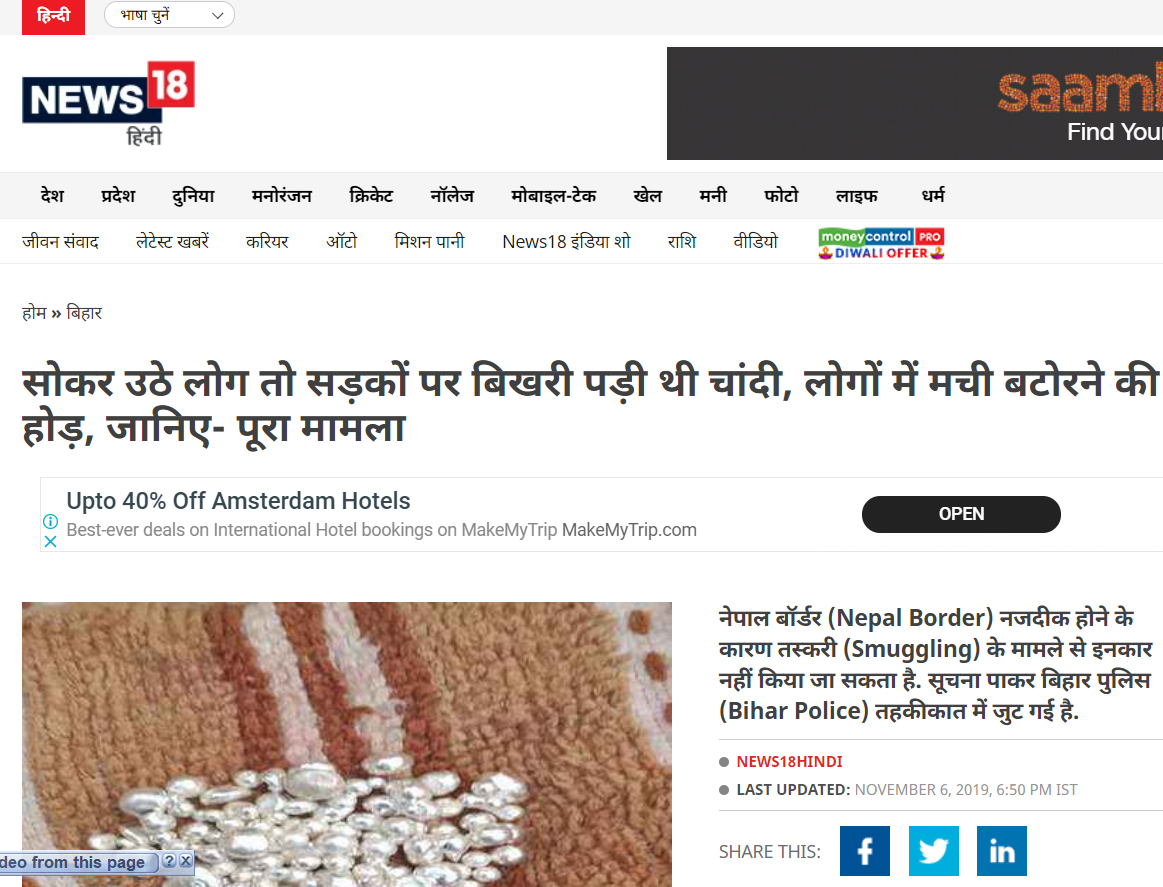
Task: Open the ad info icon
Action: click(50, 521)
